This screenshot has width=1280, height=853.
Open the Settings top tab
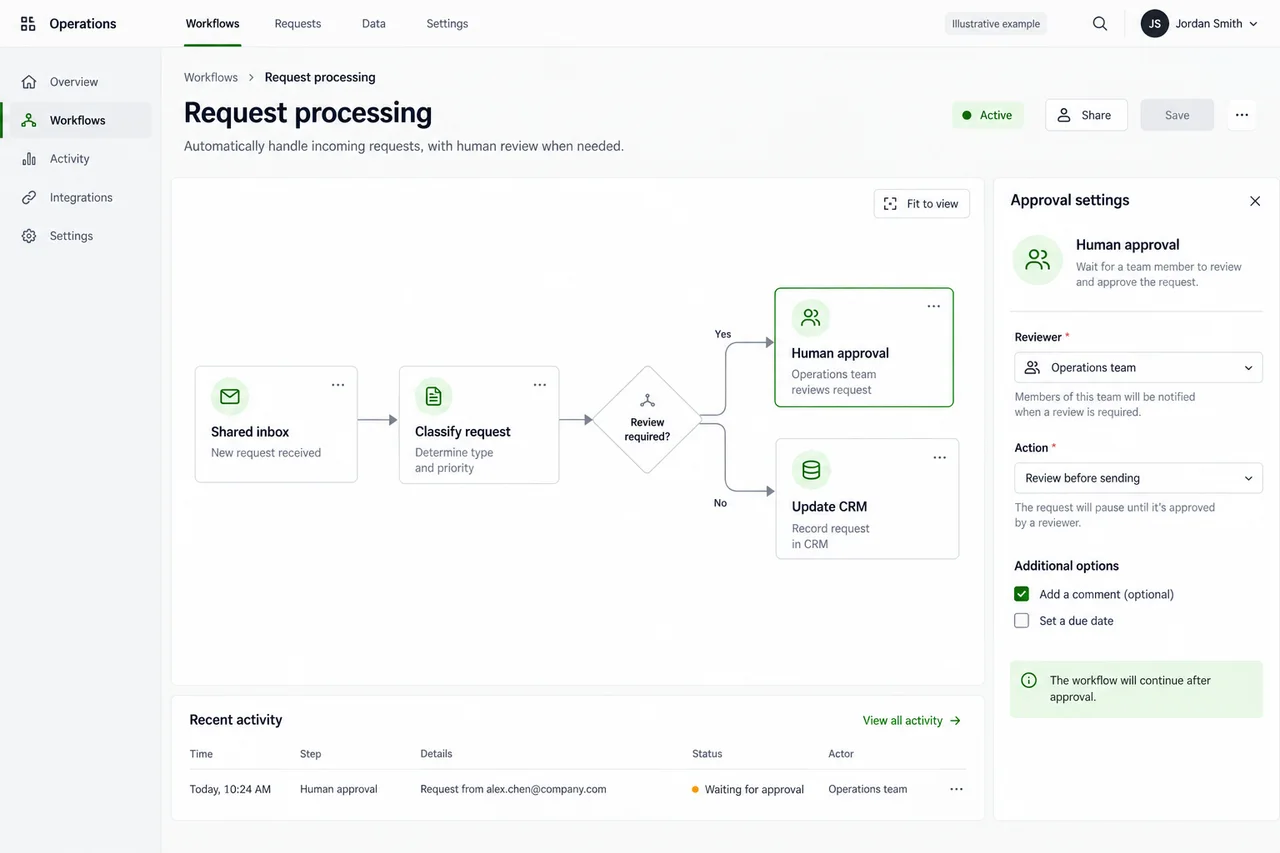(447, 24)
